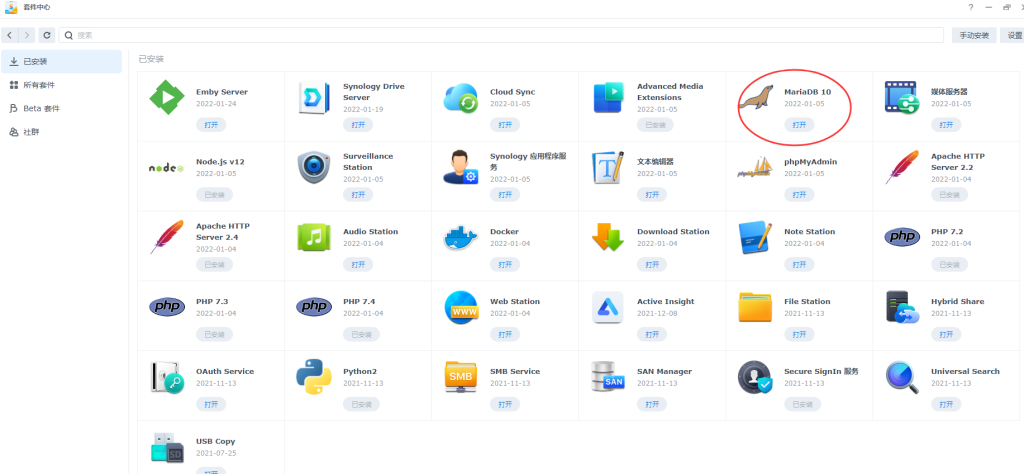This screenshot has height=474, width=1024.
Task: Select 已安装 in the sidebar
Action: click(61, 61)
